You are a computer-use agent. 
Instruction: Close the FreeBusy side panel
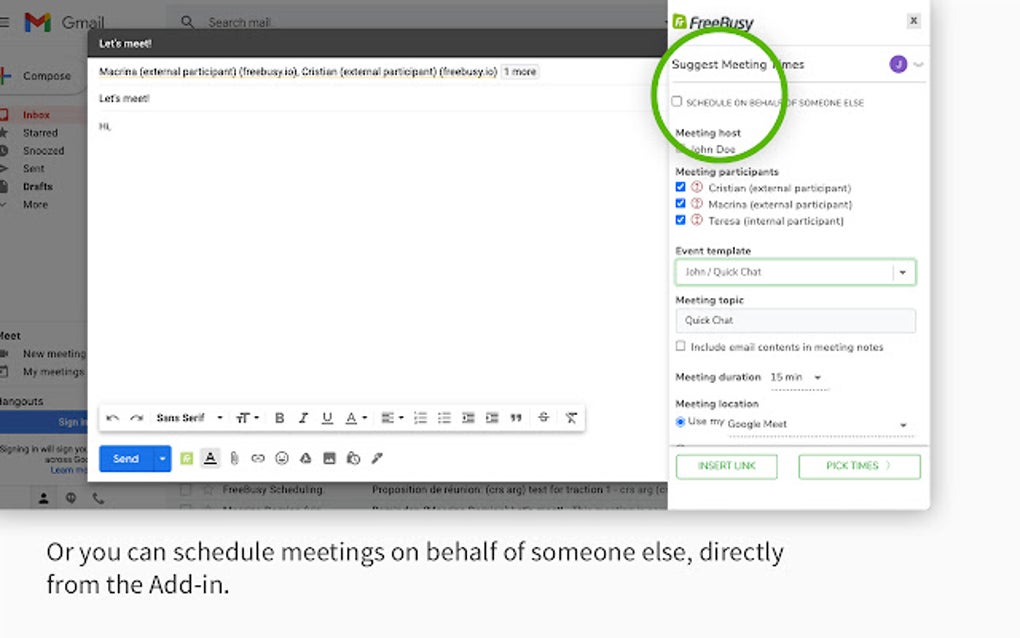click(913, 21)
